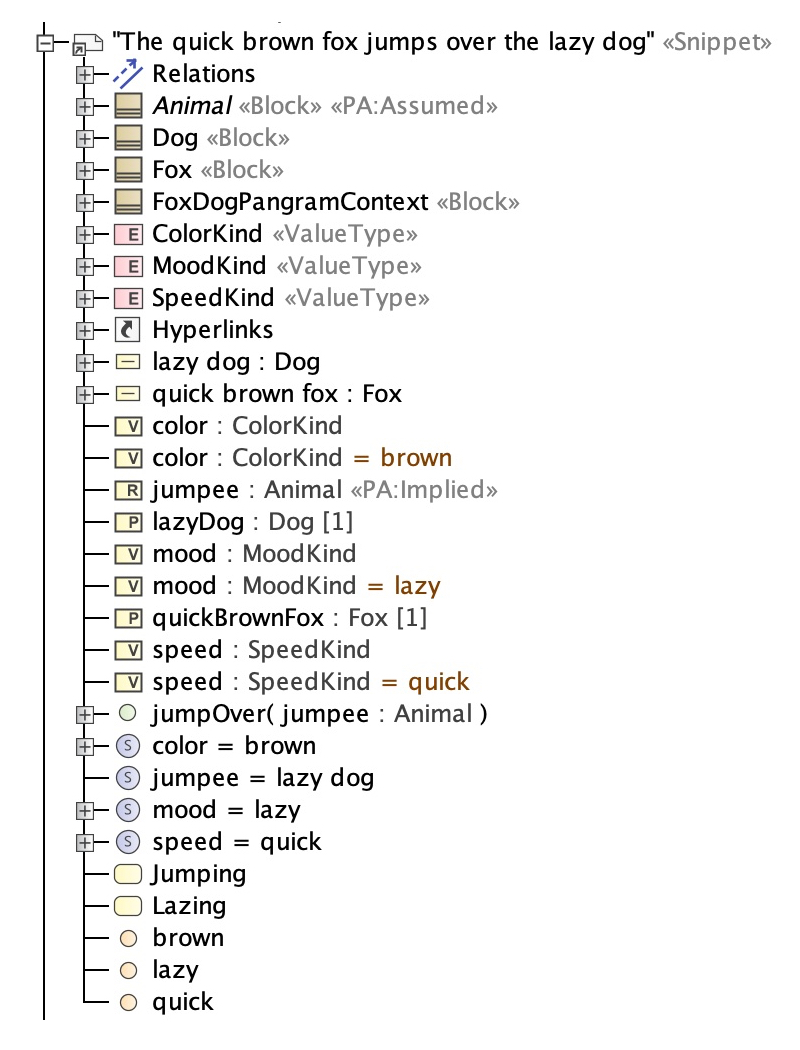This screenshot has width=800, height=1050.
Task: Click the jumpee reference property icon
Action: pyautogui.click(x=127, y=490)
